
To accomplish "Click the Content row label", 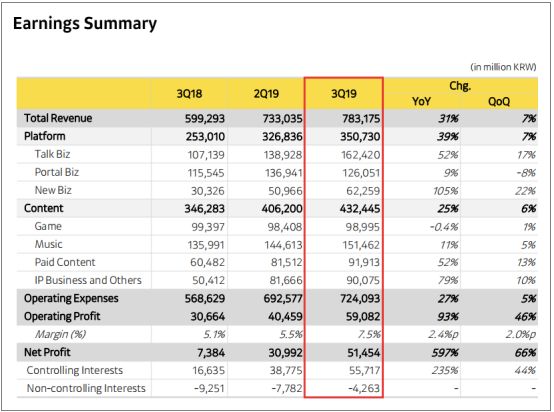I will [x=43, y=208].
